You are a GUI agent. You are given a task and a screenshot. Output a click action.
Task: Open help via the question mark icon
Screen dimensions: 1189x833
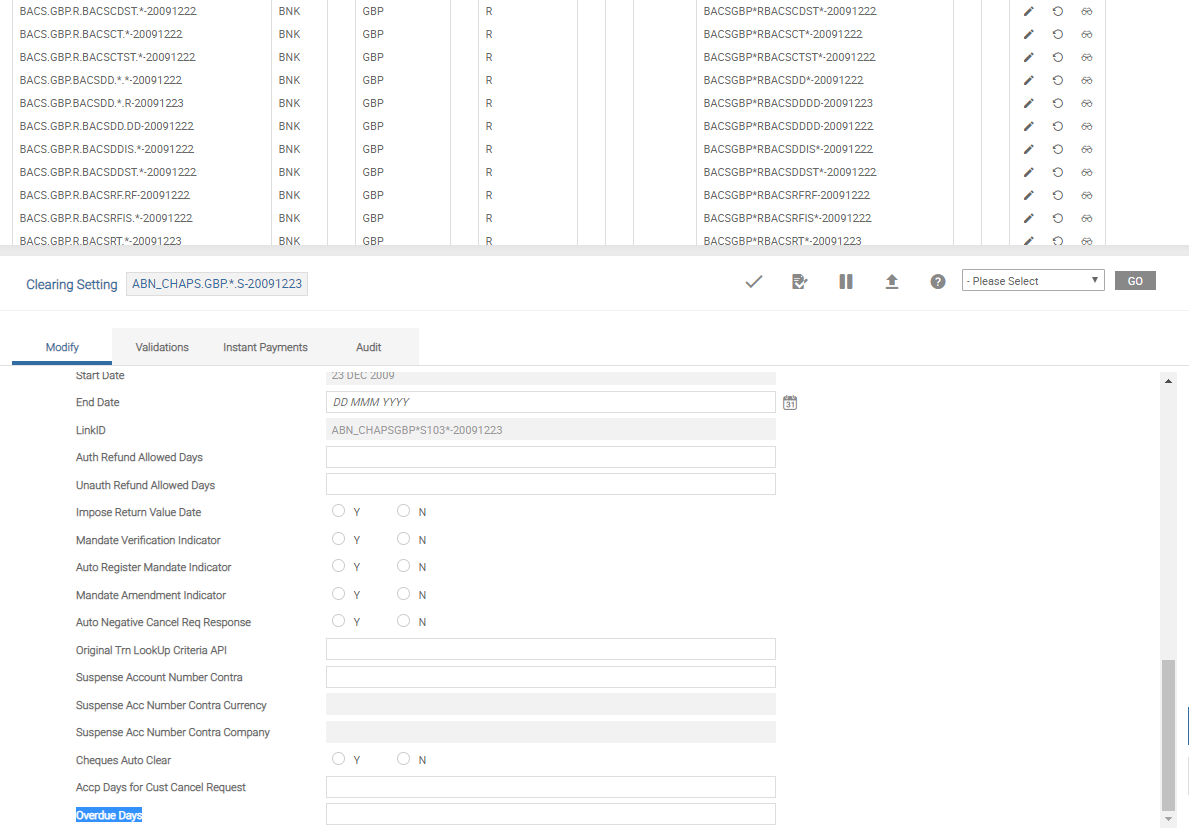[938, 282]
